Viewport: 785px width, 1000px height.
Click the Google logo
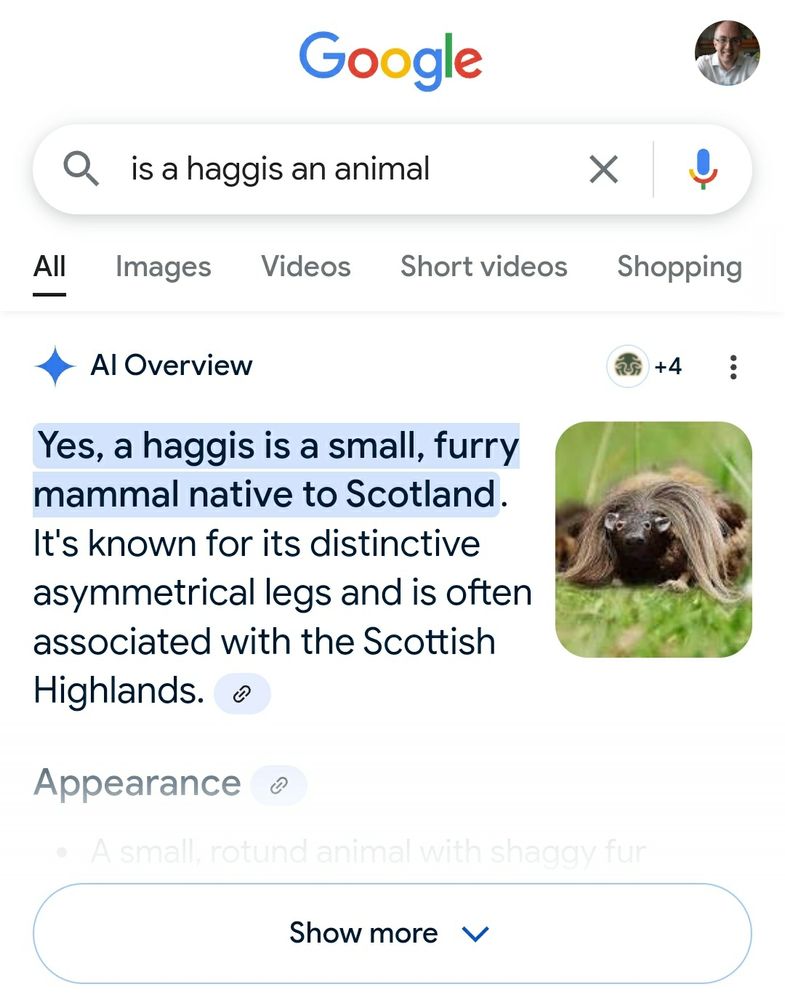391,59
